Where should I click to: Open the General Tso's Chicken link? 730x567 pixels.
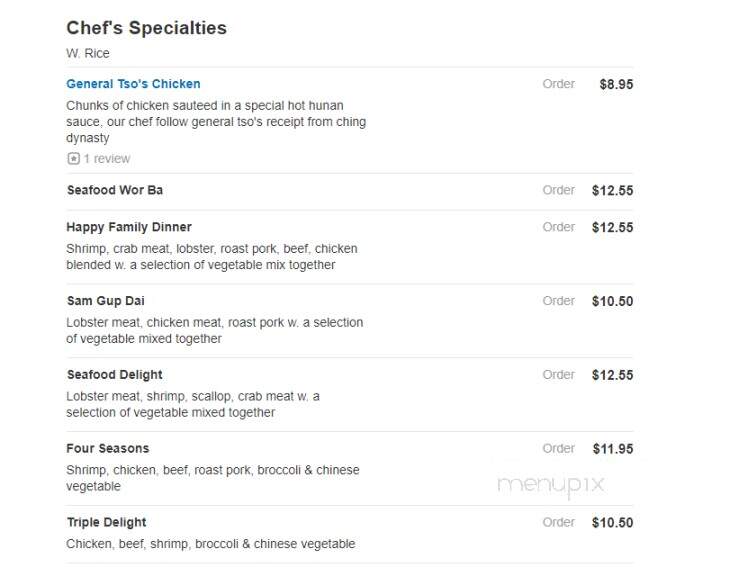[x=133, y=84]
